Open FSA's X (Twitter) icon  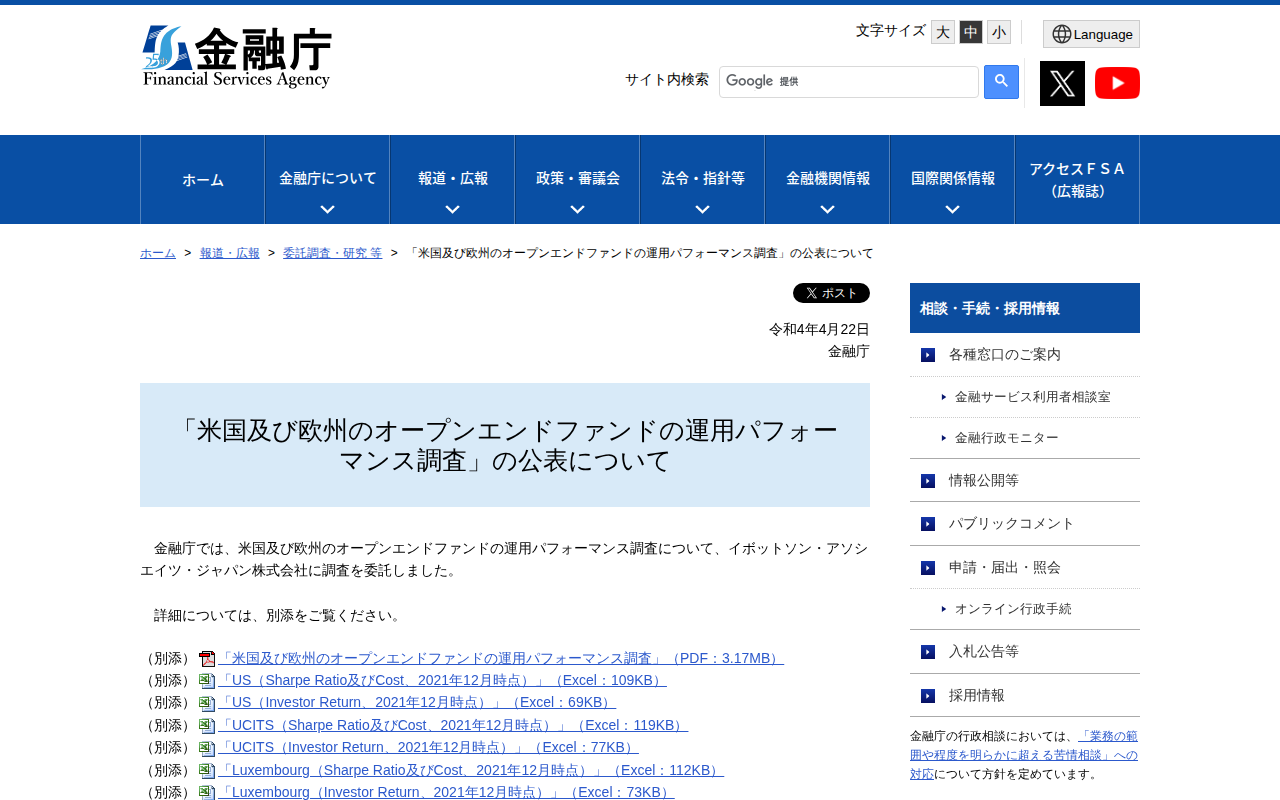pyautogui.click(x=1062, y=82)
